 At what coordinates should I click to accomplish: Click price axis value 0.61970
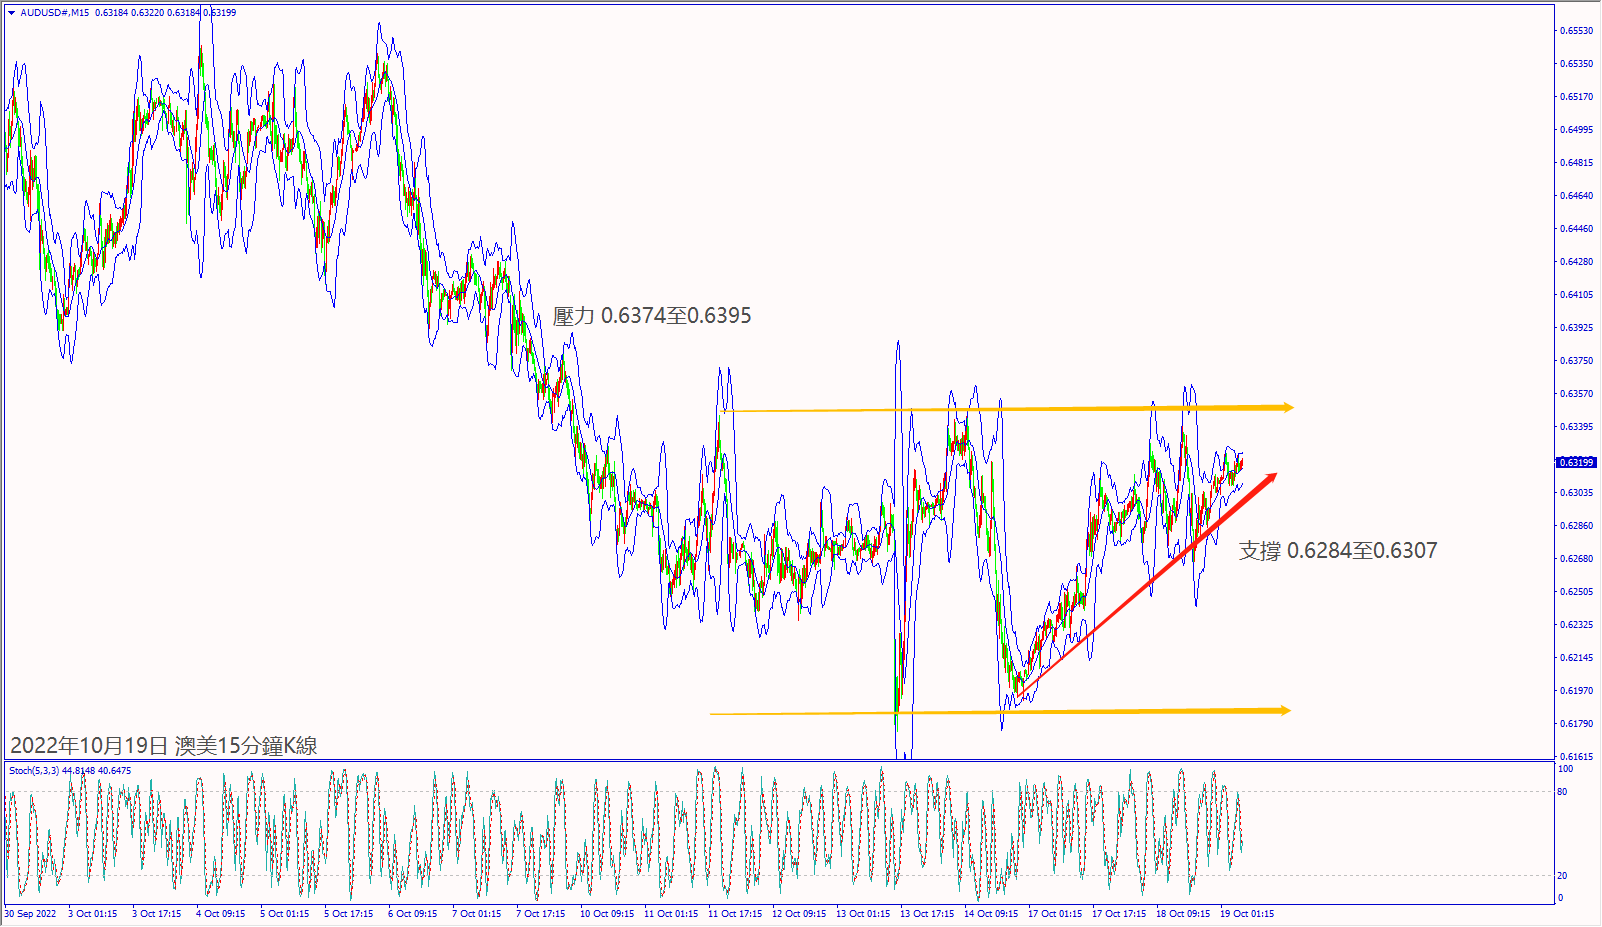(x=1577, y=691)
